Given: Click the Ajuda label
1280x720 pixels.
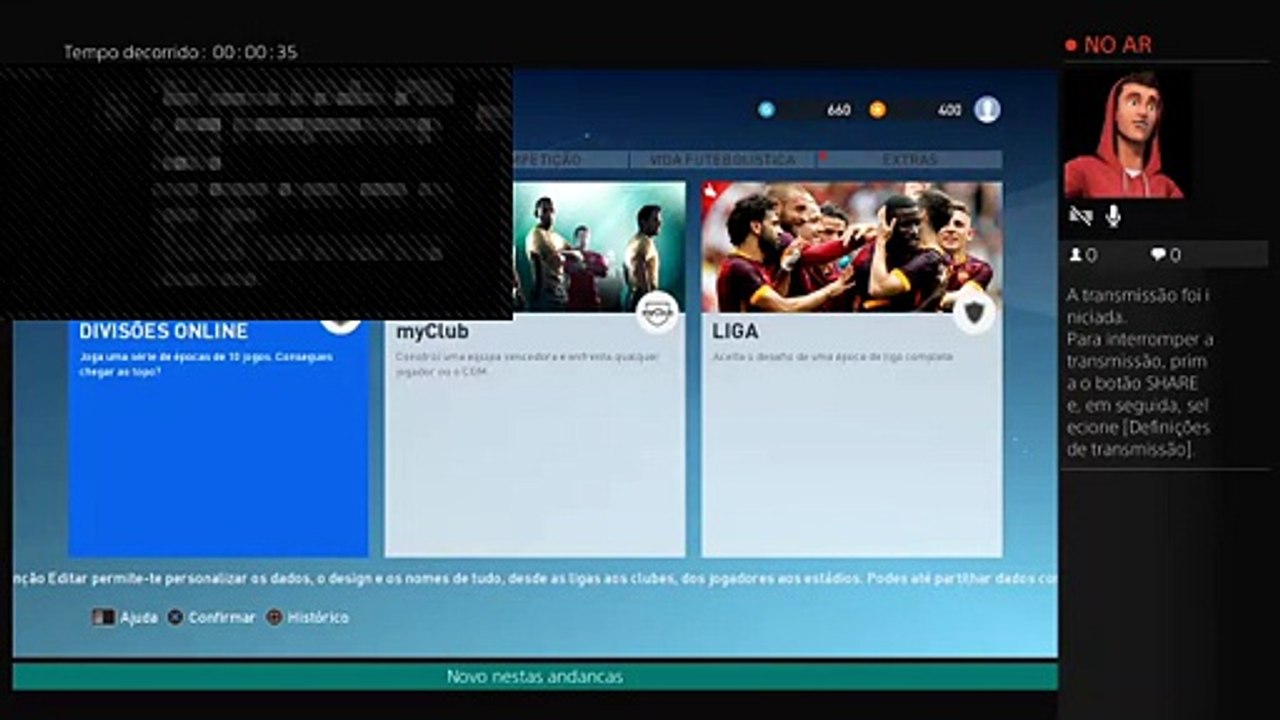Looking at the screenshot, I should click(139, 618).
